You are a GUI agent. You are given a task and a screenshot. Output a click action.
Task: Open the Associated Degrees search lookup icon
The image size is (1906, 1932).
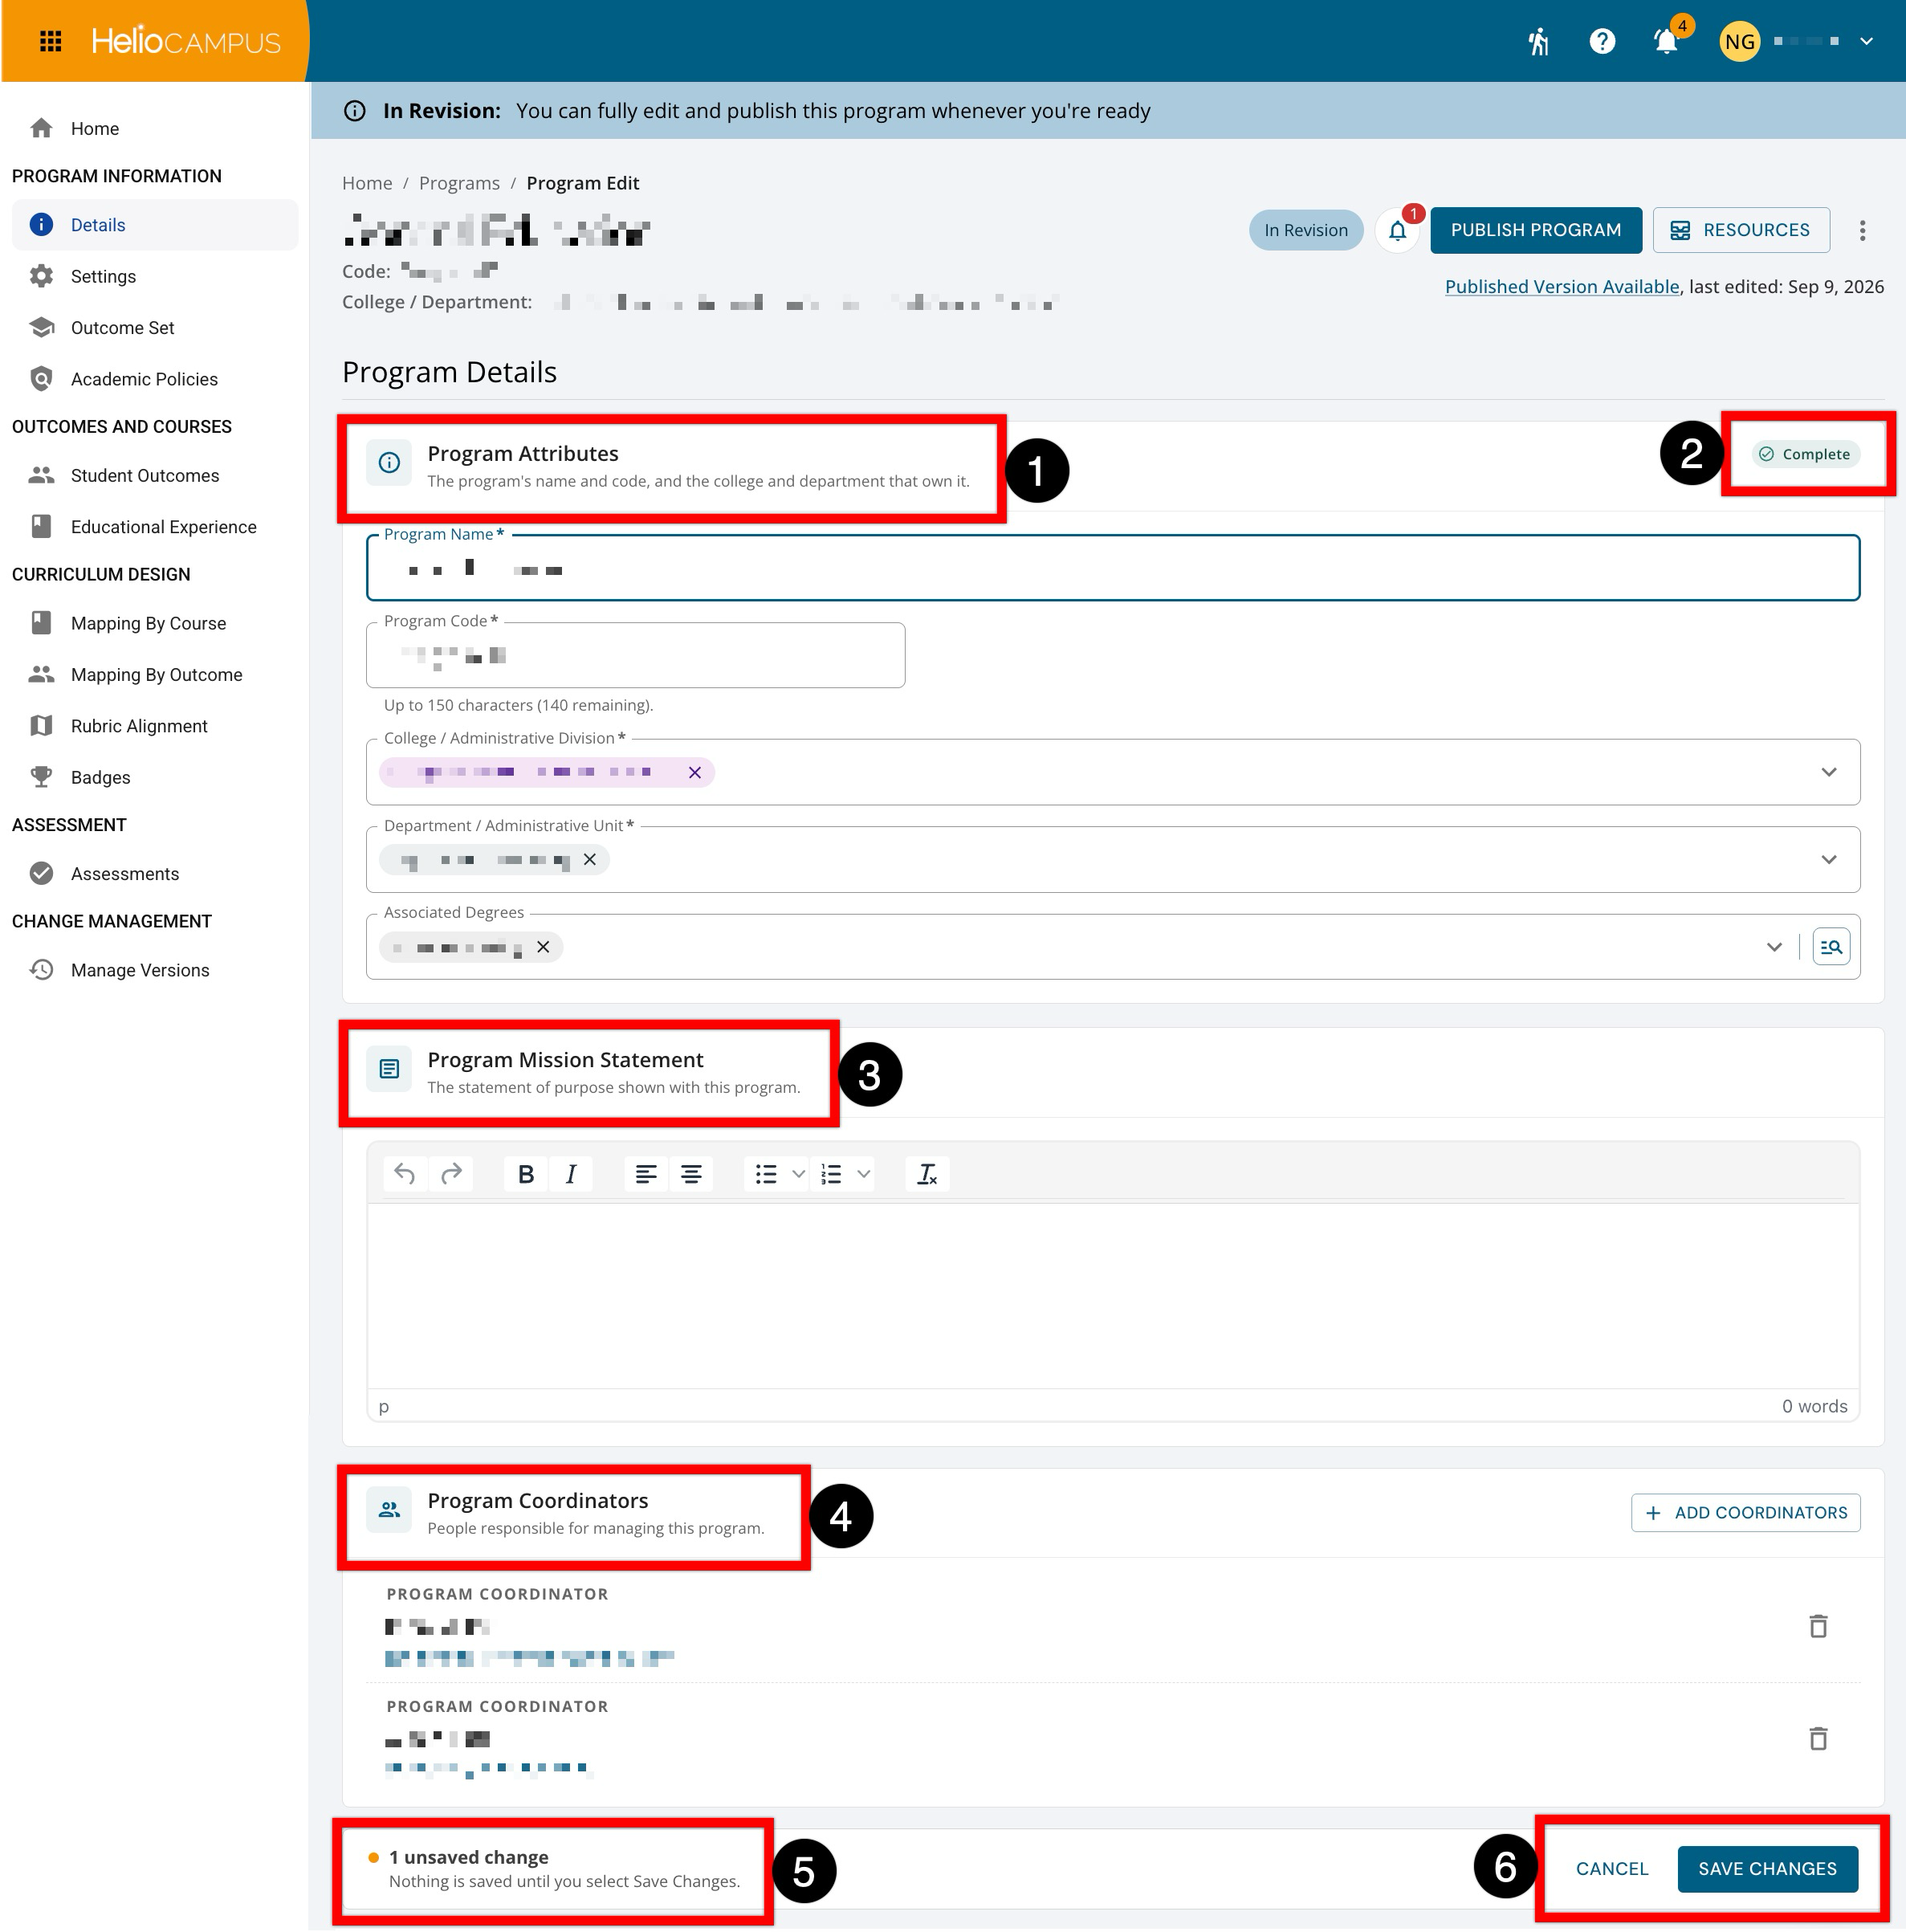click(x=1830, y=946)
